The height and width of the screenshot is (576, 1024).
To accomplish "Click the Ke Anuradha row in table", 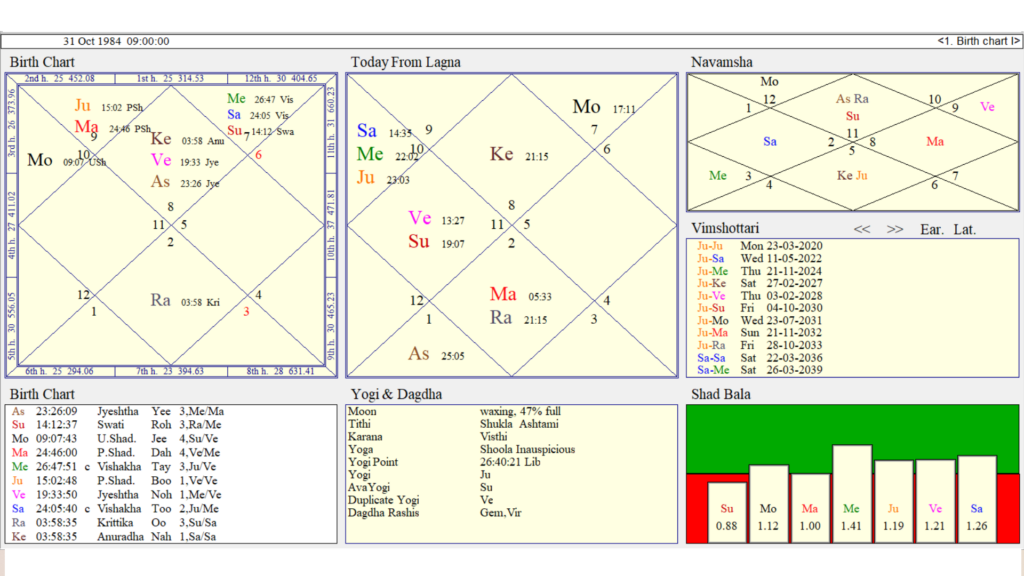I will [x=114, y=537].
